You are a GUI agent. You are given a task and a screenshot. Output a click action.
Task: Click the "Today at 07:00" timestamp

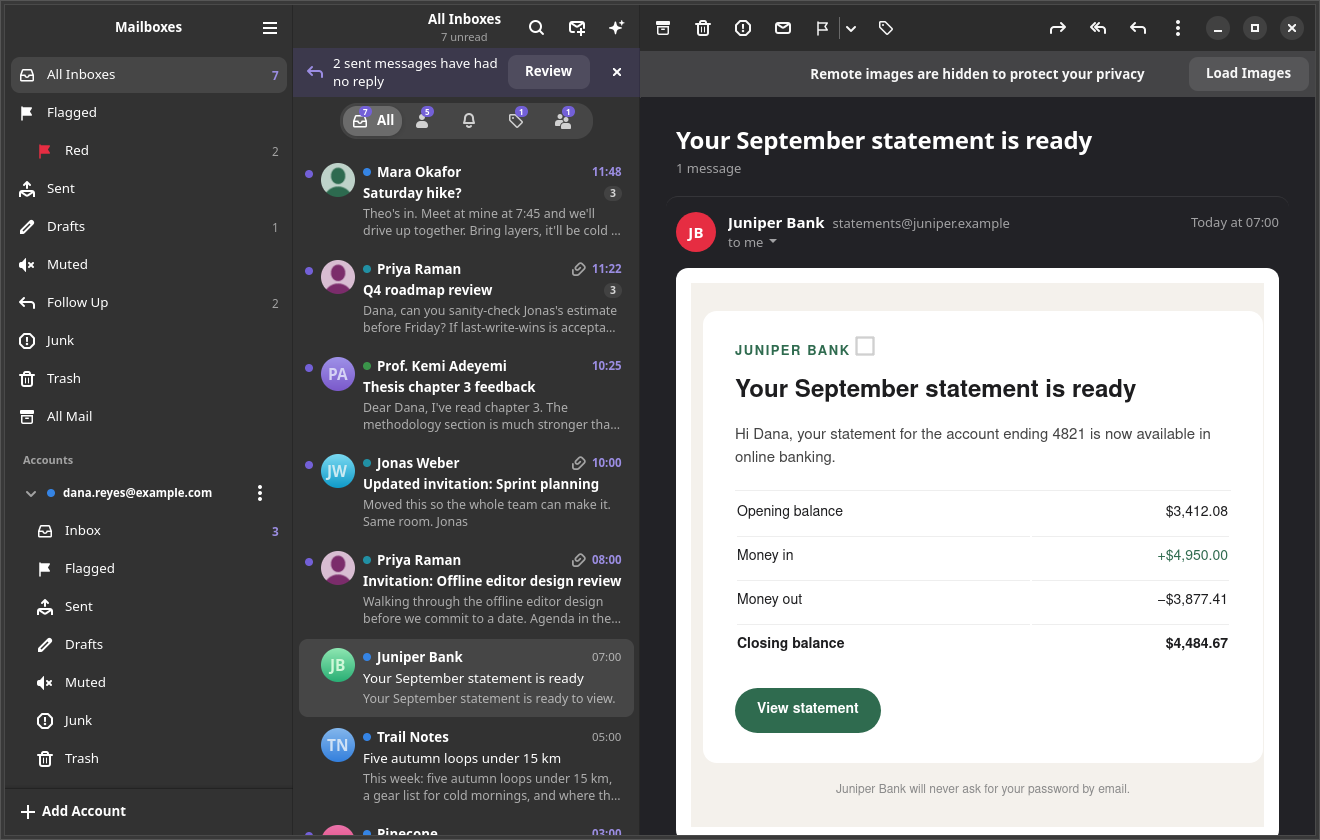tap(1235, 223)
